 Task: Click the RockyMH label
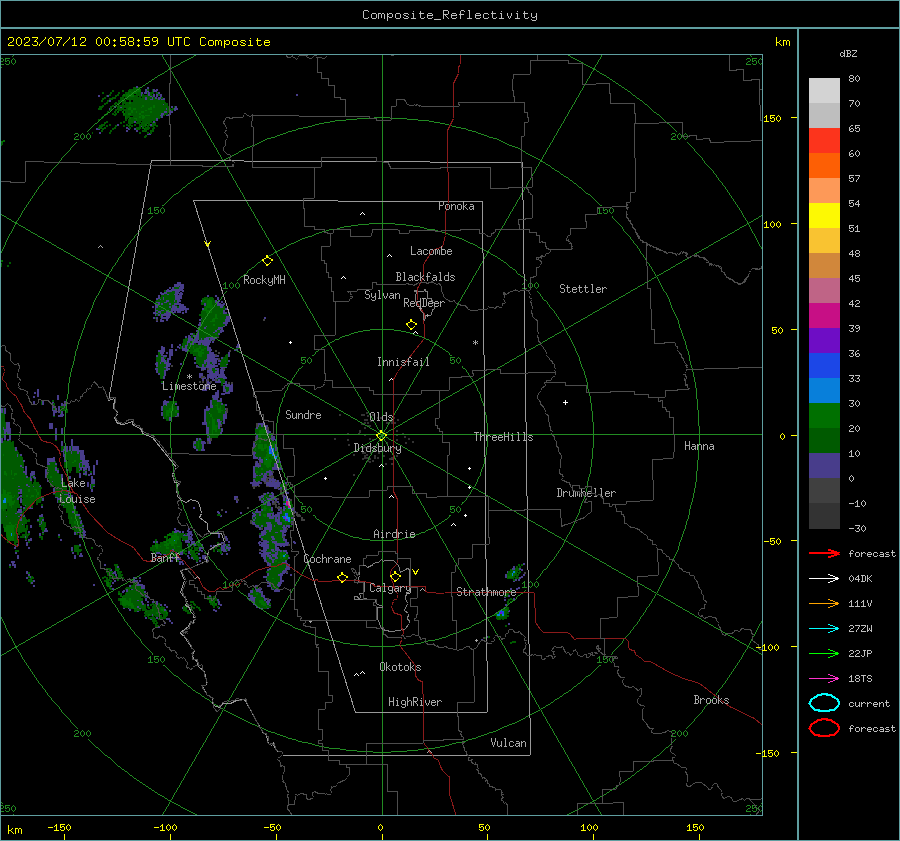[264, 280]
